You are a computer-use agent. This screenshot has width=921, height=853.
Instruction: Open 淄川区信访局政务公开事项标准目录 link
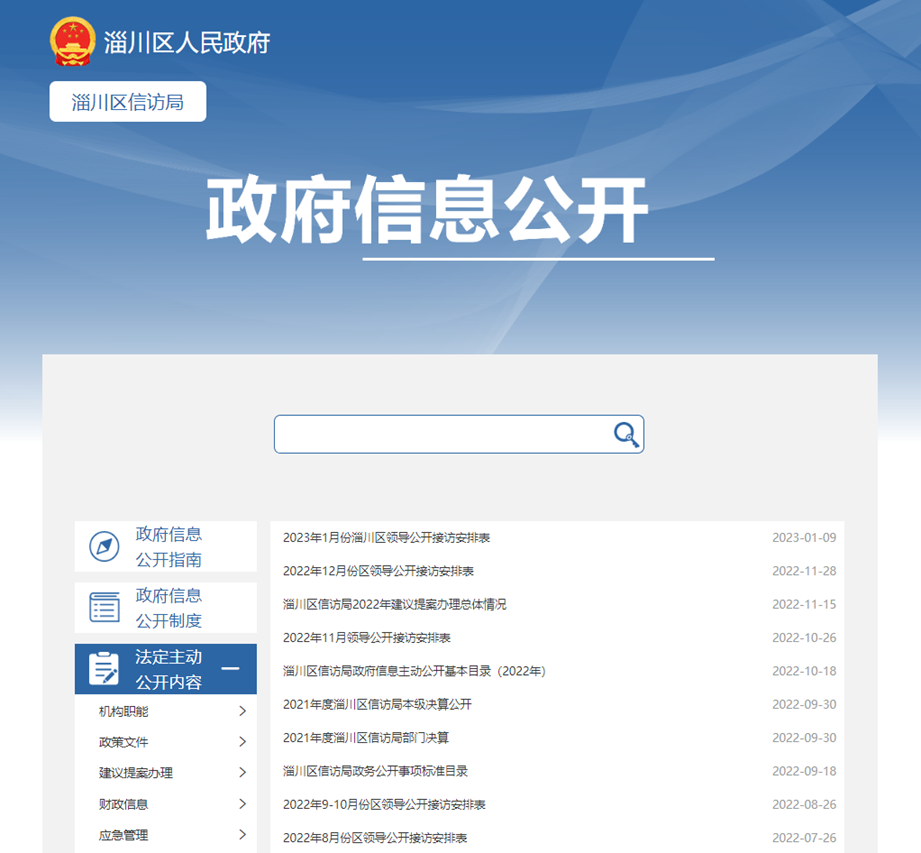[375, 771]
